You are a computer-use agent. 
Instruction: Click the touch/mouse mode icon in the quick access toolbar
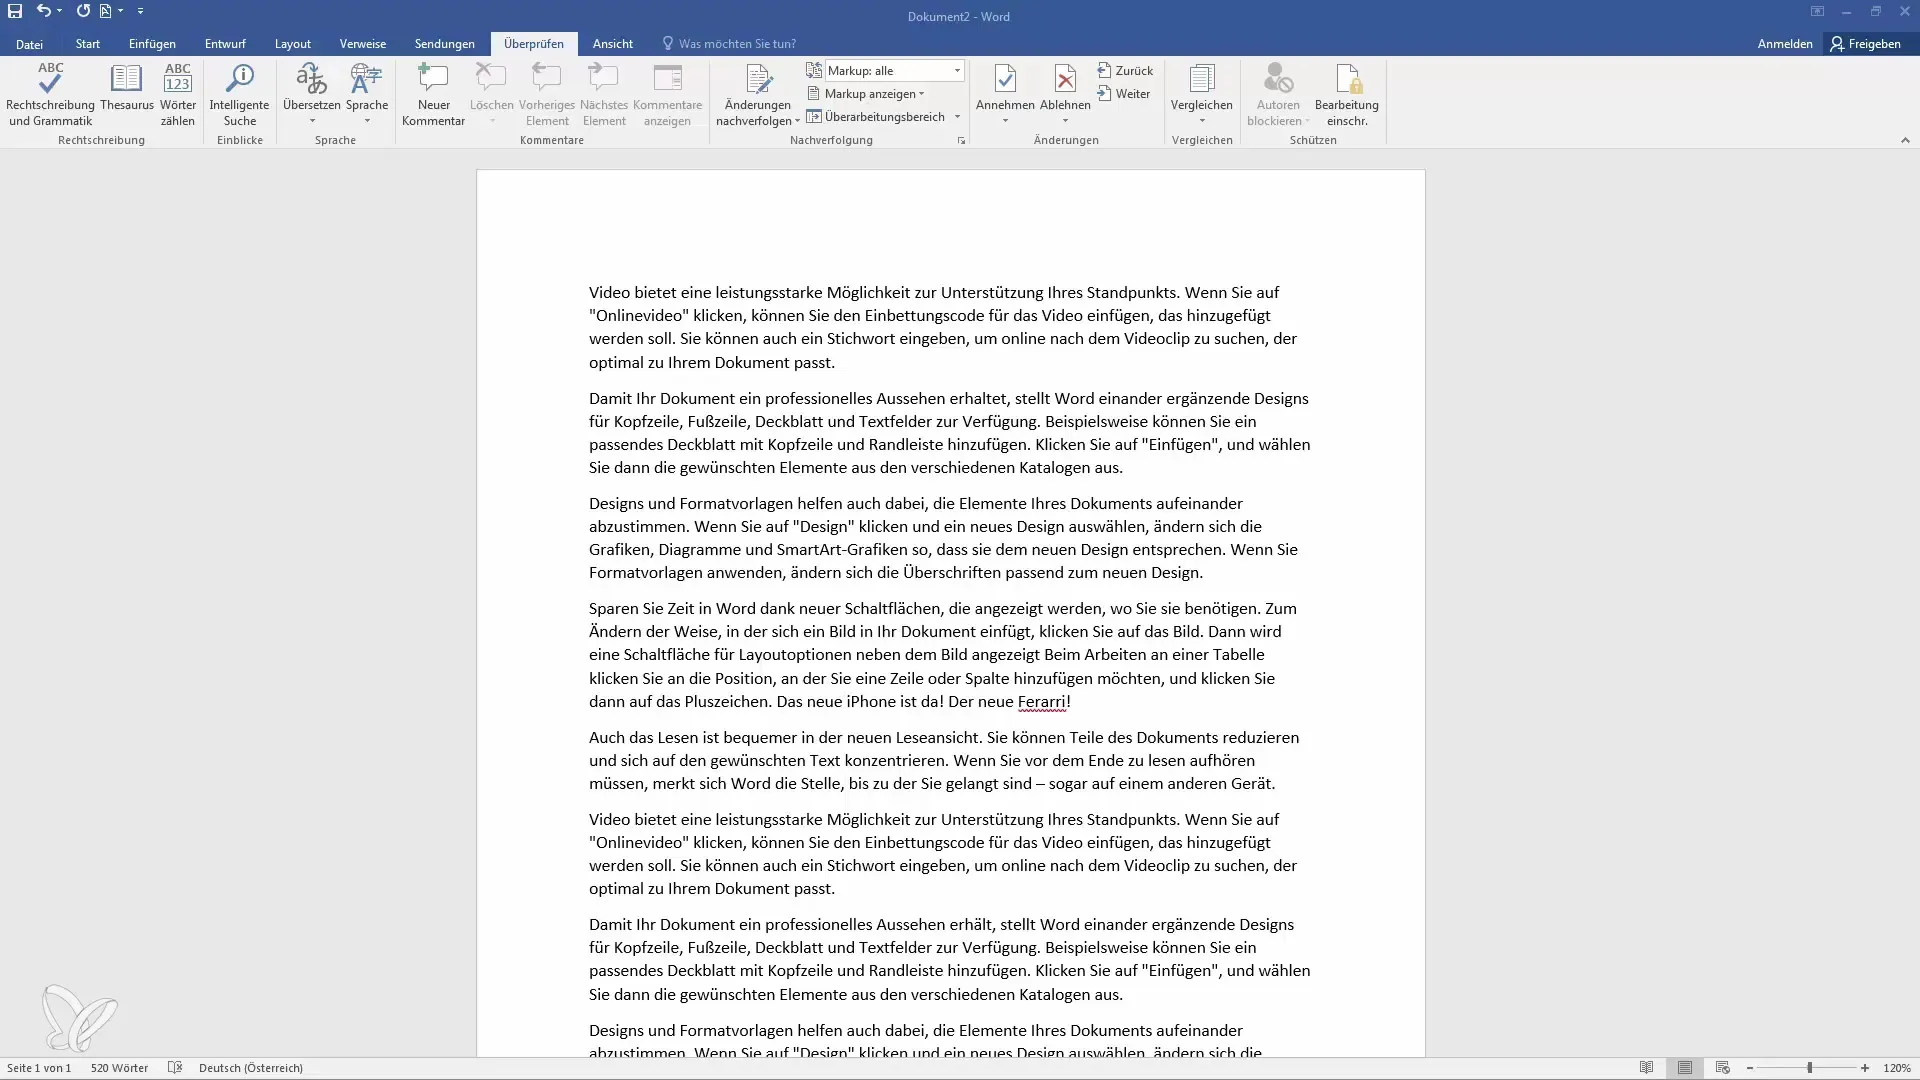(105, 11)
